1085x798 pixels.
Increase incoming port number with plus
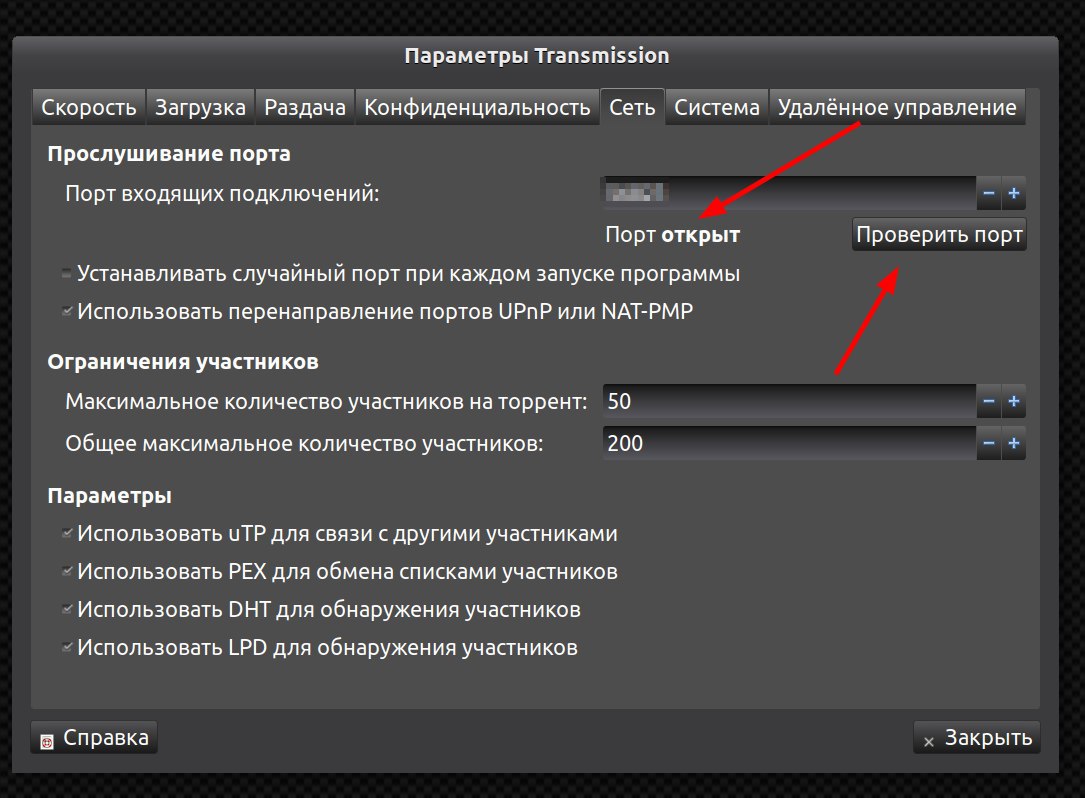(1014, 194)
